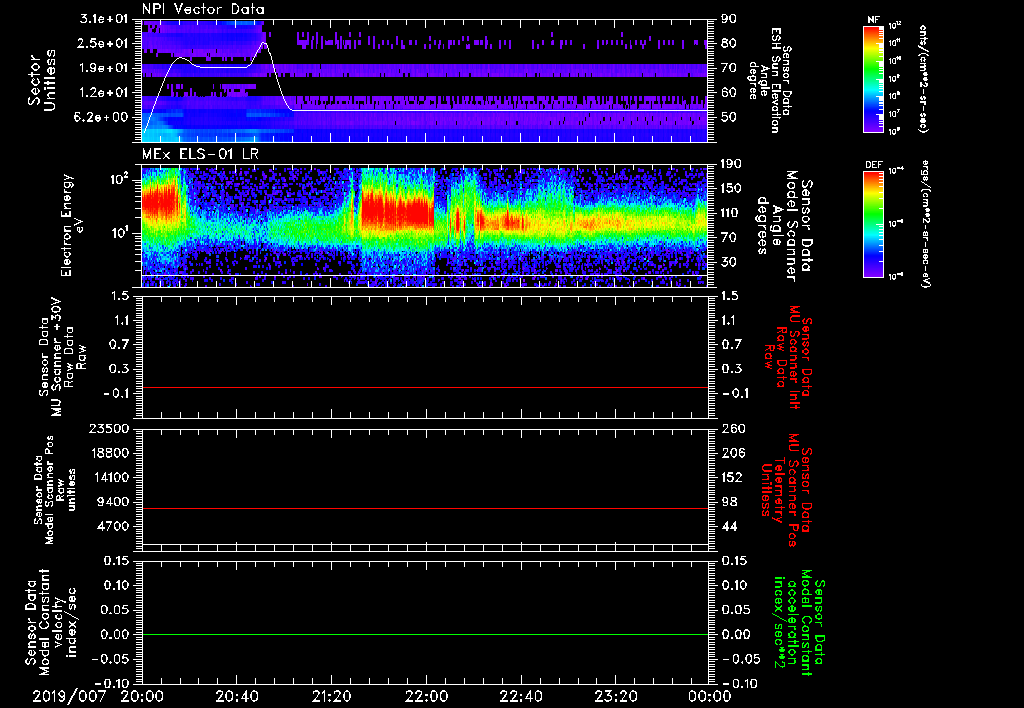Click the 'ESH Sun Elevation Angle degree' label
Image resolution: width=1024 pixels, height=708 pixels.
pyautogui.click(x=771, y=80)
